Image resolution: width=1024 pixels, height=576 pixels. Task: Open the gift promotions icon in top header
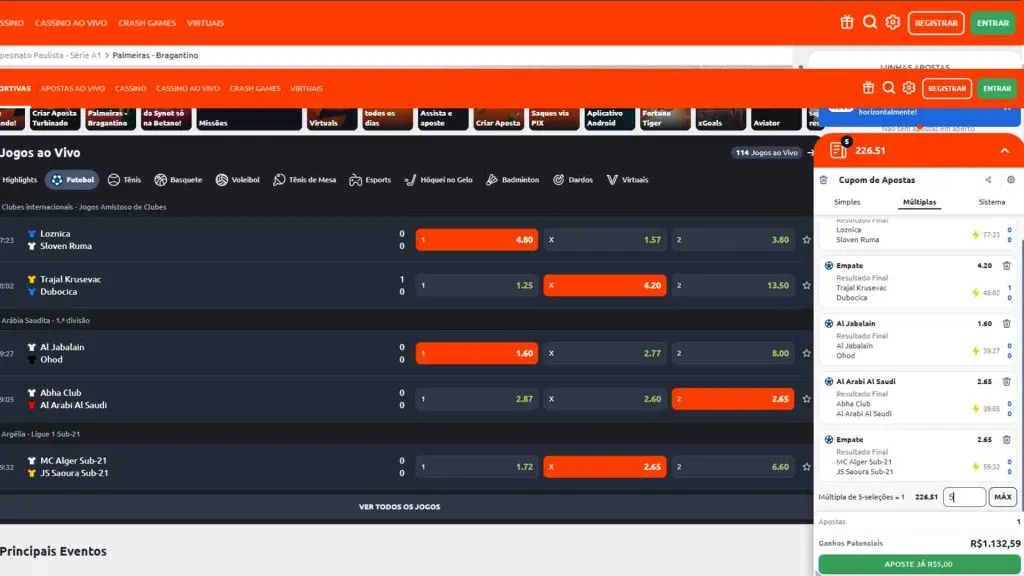pos(846,22)
